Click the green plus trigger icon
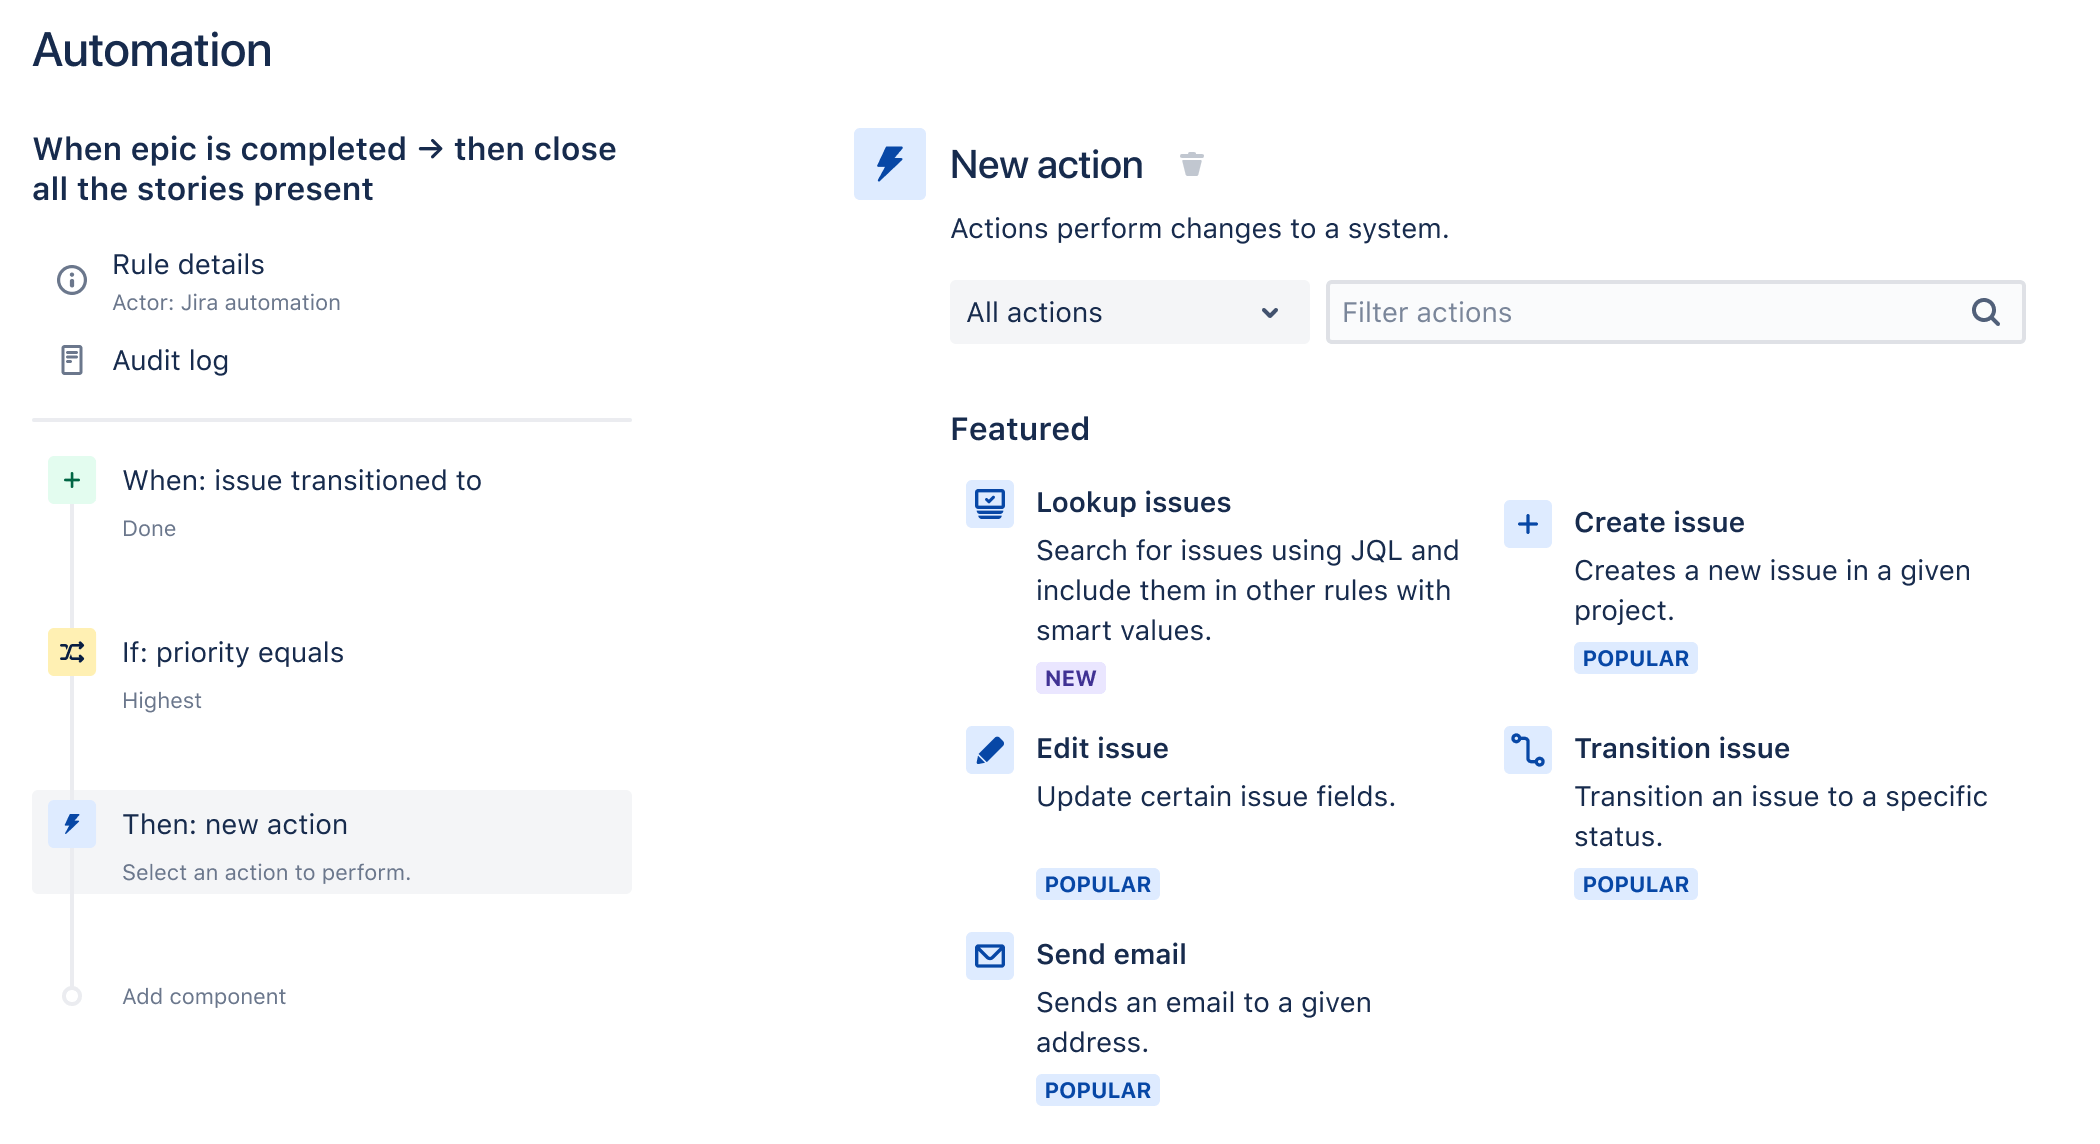 coord(70,480)
